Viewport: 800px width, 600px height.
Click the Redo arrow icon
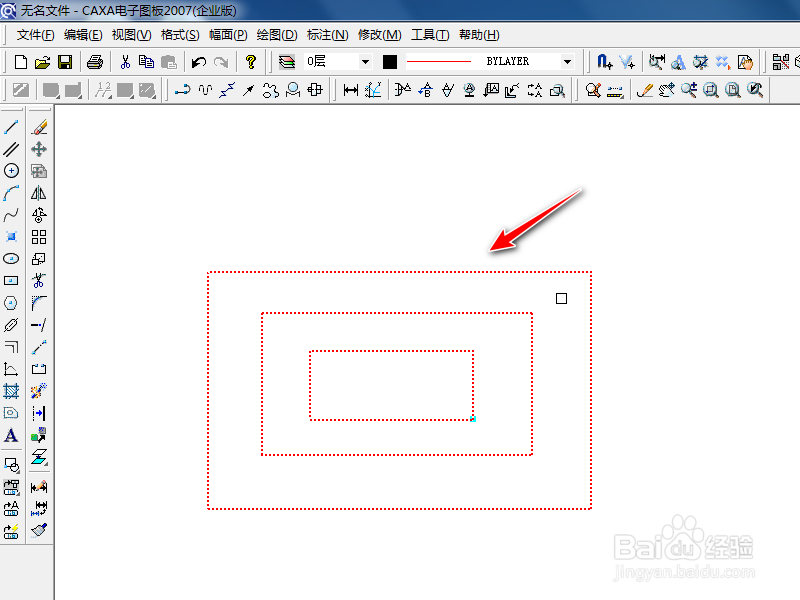(221, 62)
